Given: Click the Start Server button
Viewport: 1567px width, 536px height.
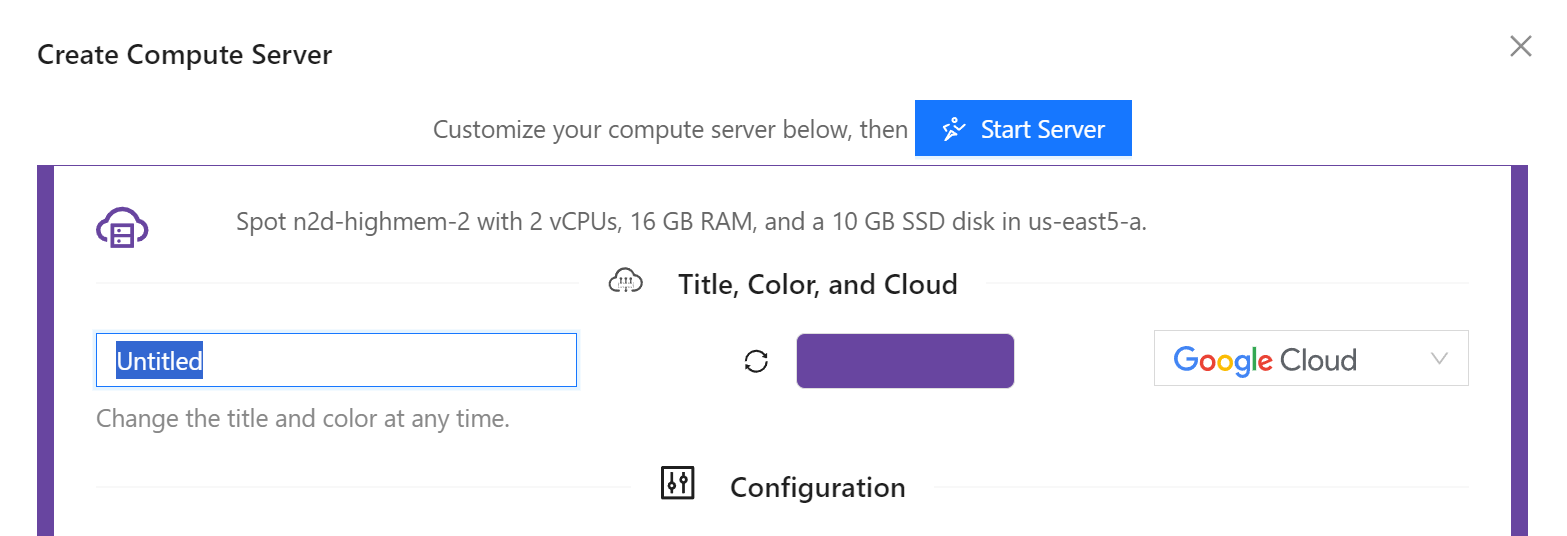Looking at the screenshot, I should tap(1023, 129).
